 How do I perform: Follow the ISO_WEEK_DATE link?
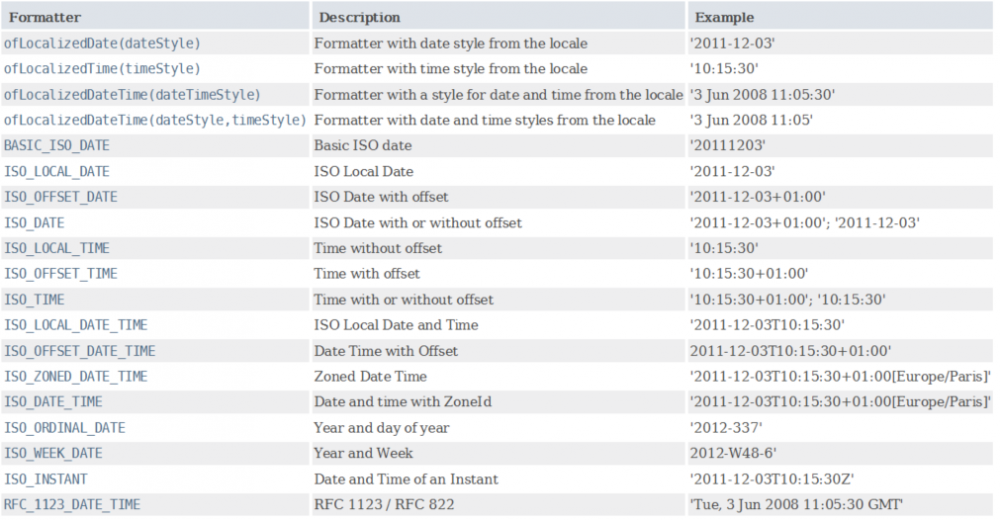tap(53, 454)
